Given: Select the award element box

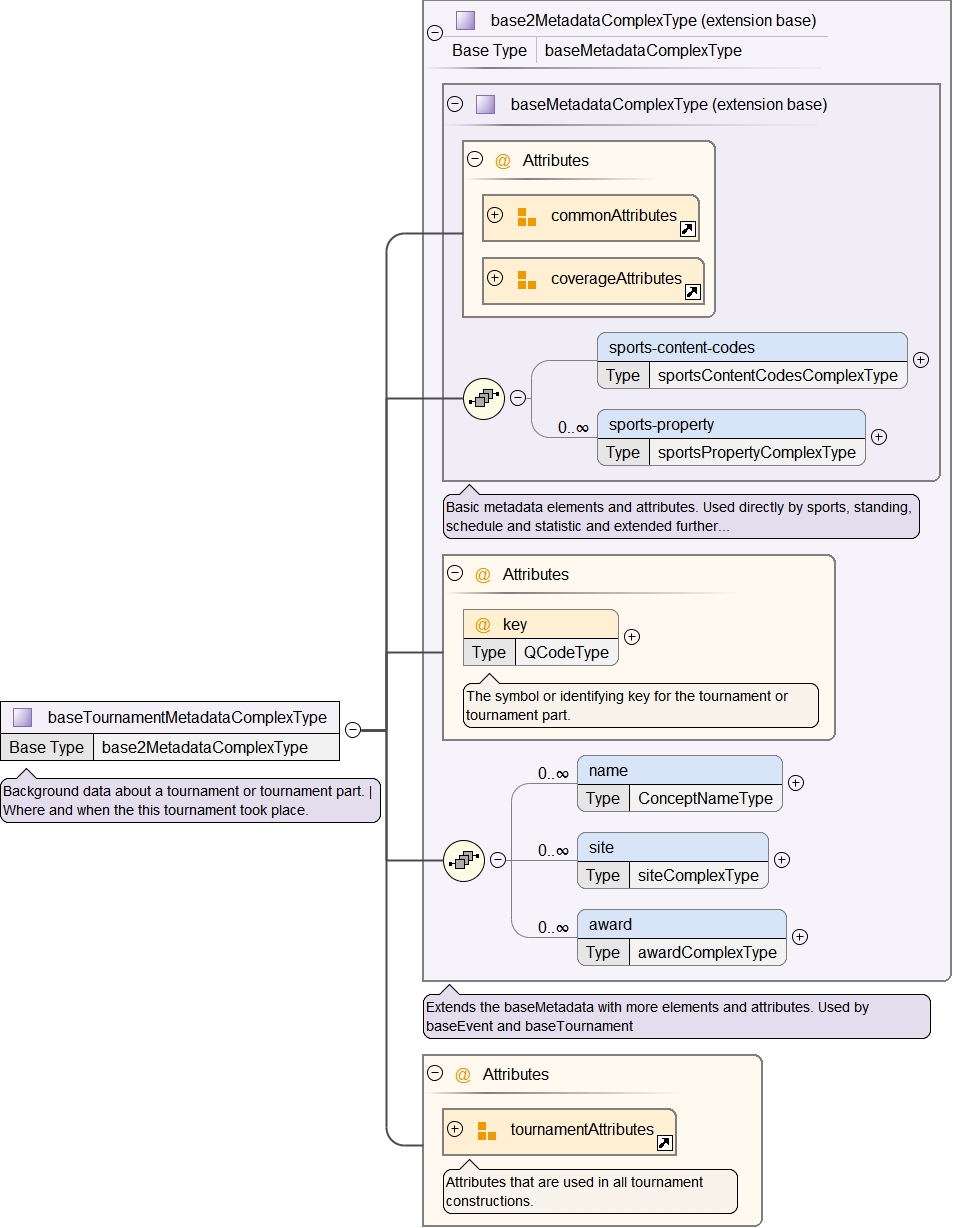Looking at the screenshot, I should point(680,925).
